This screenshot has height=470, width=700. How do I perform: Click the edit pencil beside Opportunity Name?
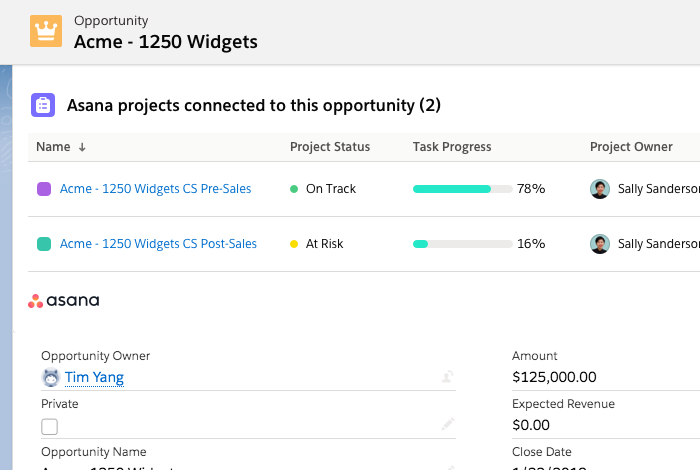448,466
